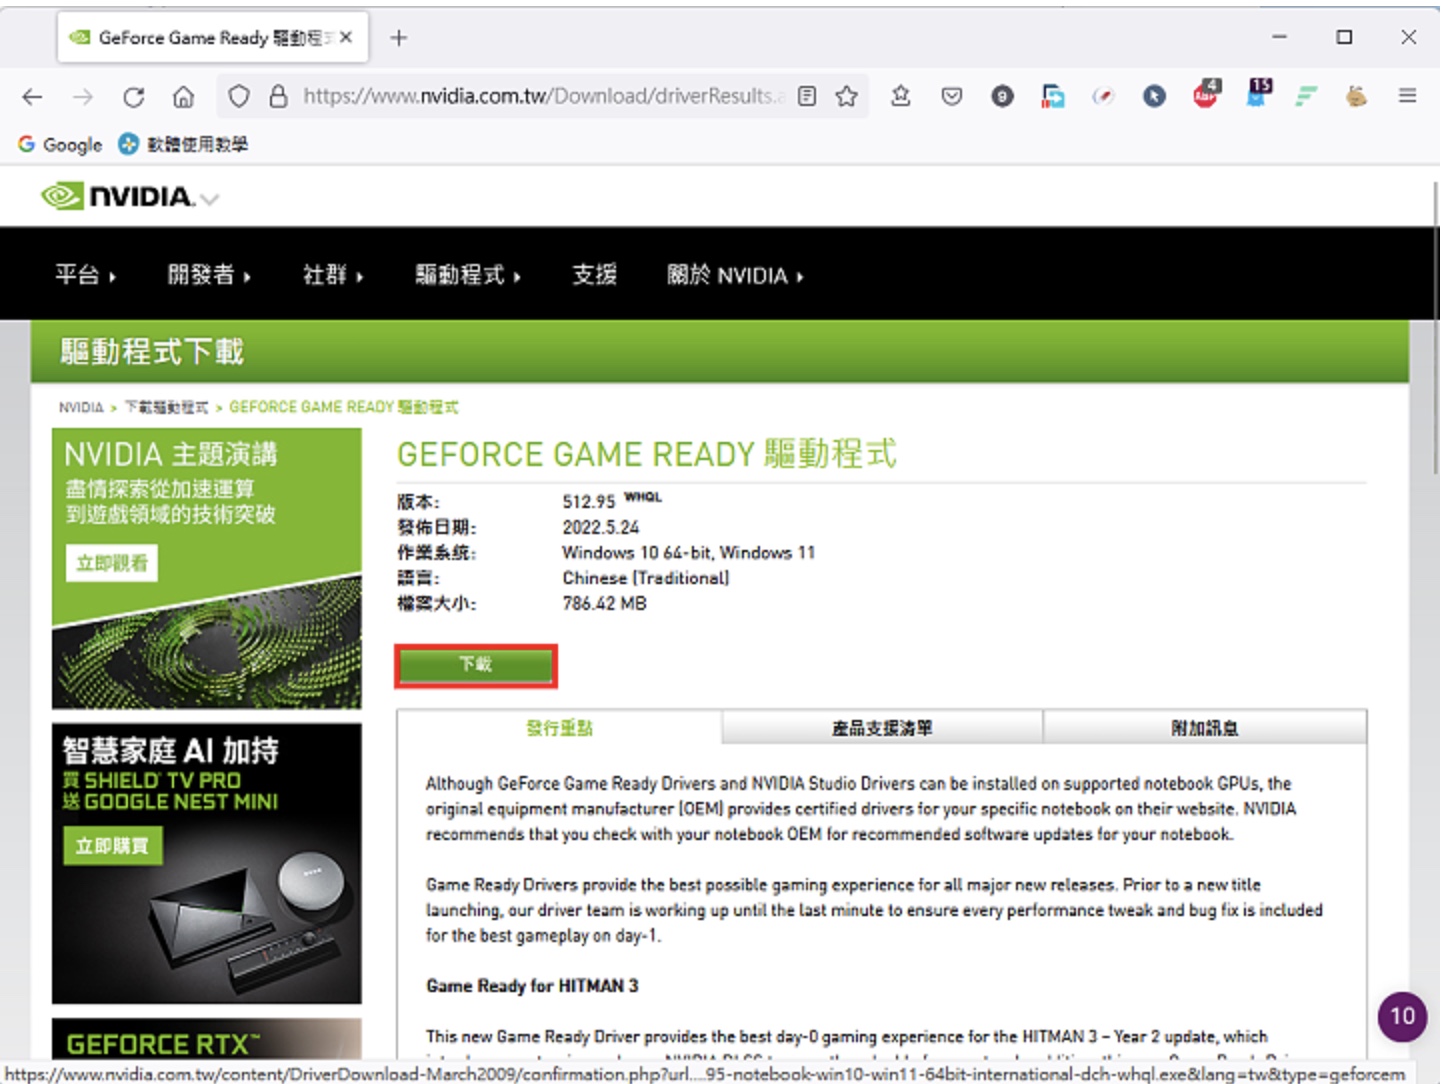The width and height of the screenshot is (1448, 1084).
Task: Save page to Pocket
Action: (x=952, y=96)
